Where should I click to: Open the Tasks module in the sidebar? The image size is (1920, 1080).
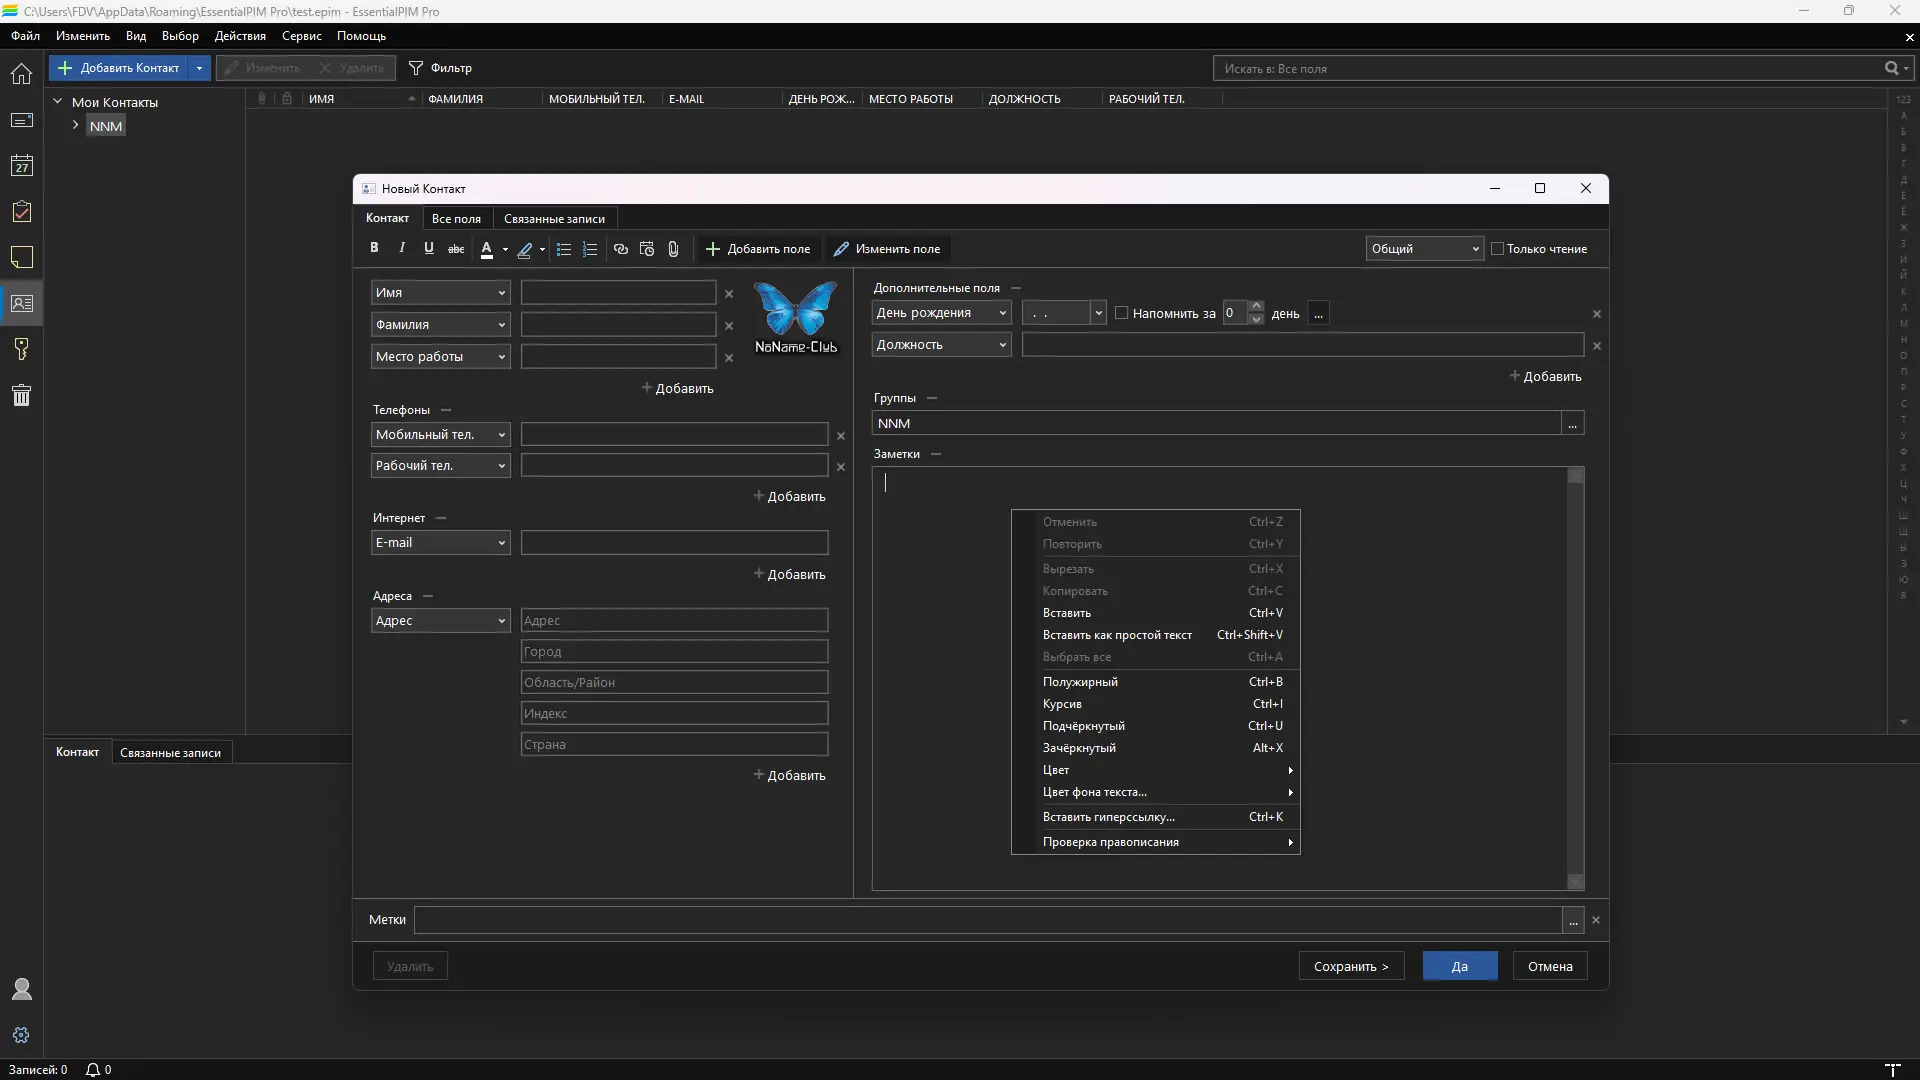[21, 212]
